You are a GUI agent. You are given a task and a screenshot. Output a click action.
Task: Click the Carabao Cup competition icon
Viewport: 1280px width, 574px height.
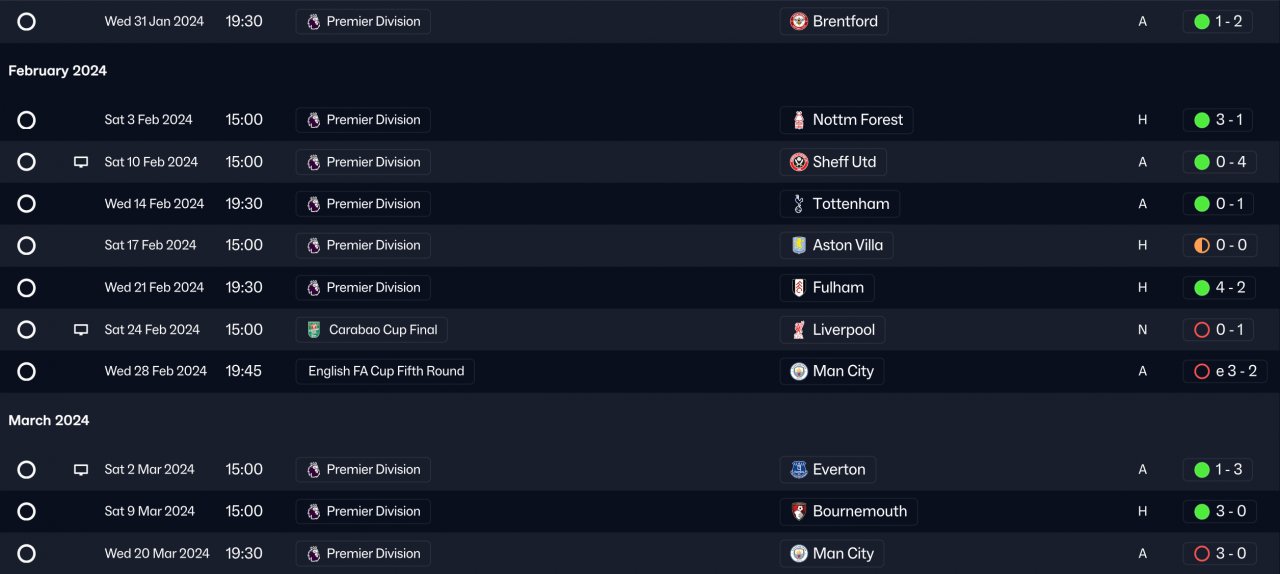point(314,330)
